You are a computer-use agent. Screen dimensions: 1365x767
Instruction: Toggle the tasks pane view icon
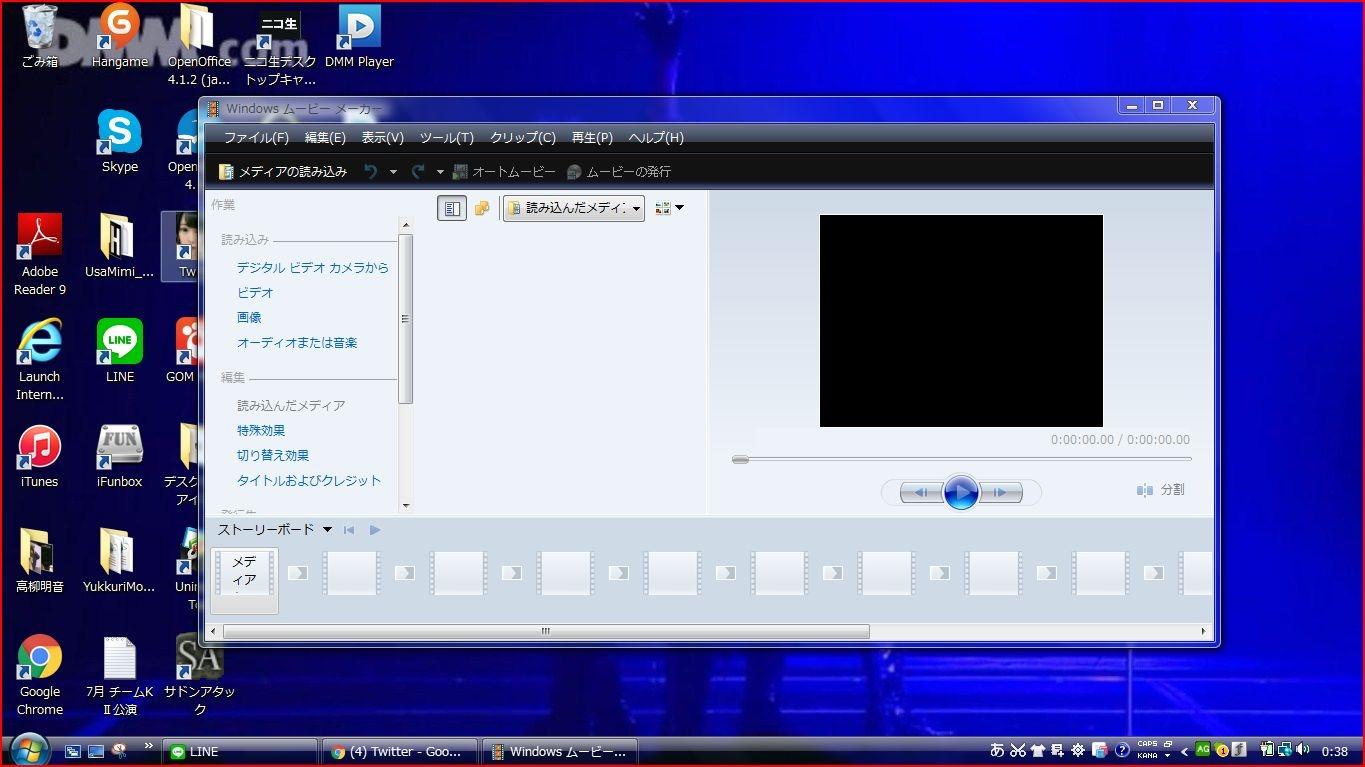(452, 208)
